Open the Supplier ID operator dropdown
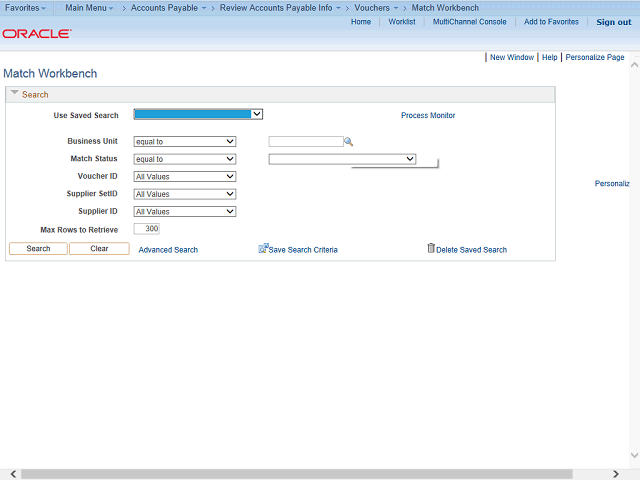Screen dimensions: 640x480 coord(184,212)
